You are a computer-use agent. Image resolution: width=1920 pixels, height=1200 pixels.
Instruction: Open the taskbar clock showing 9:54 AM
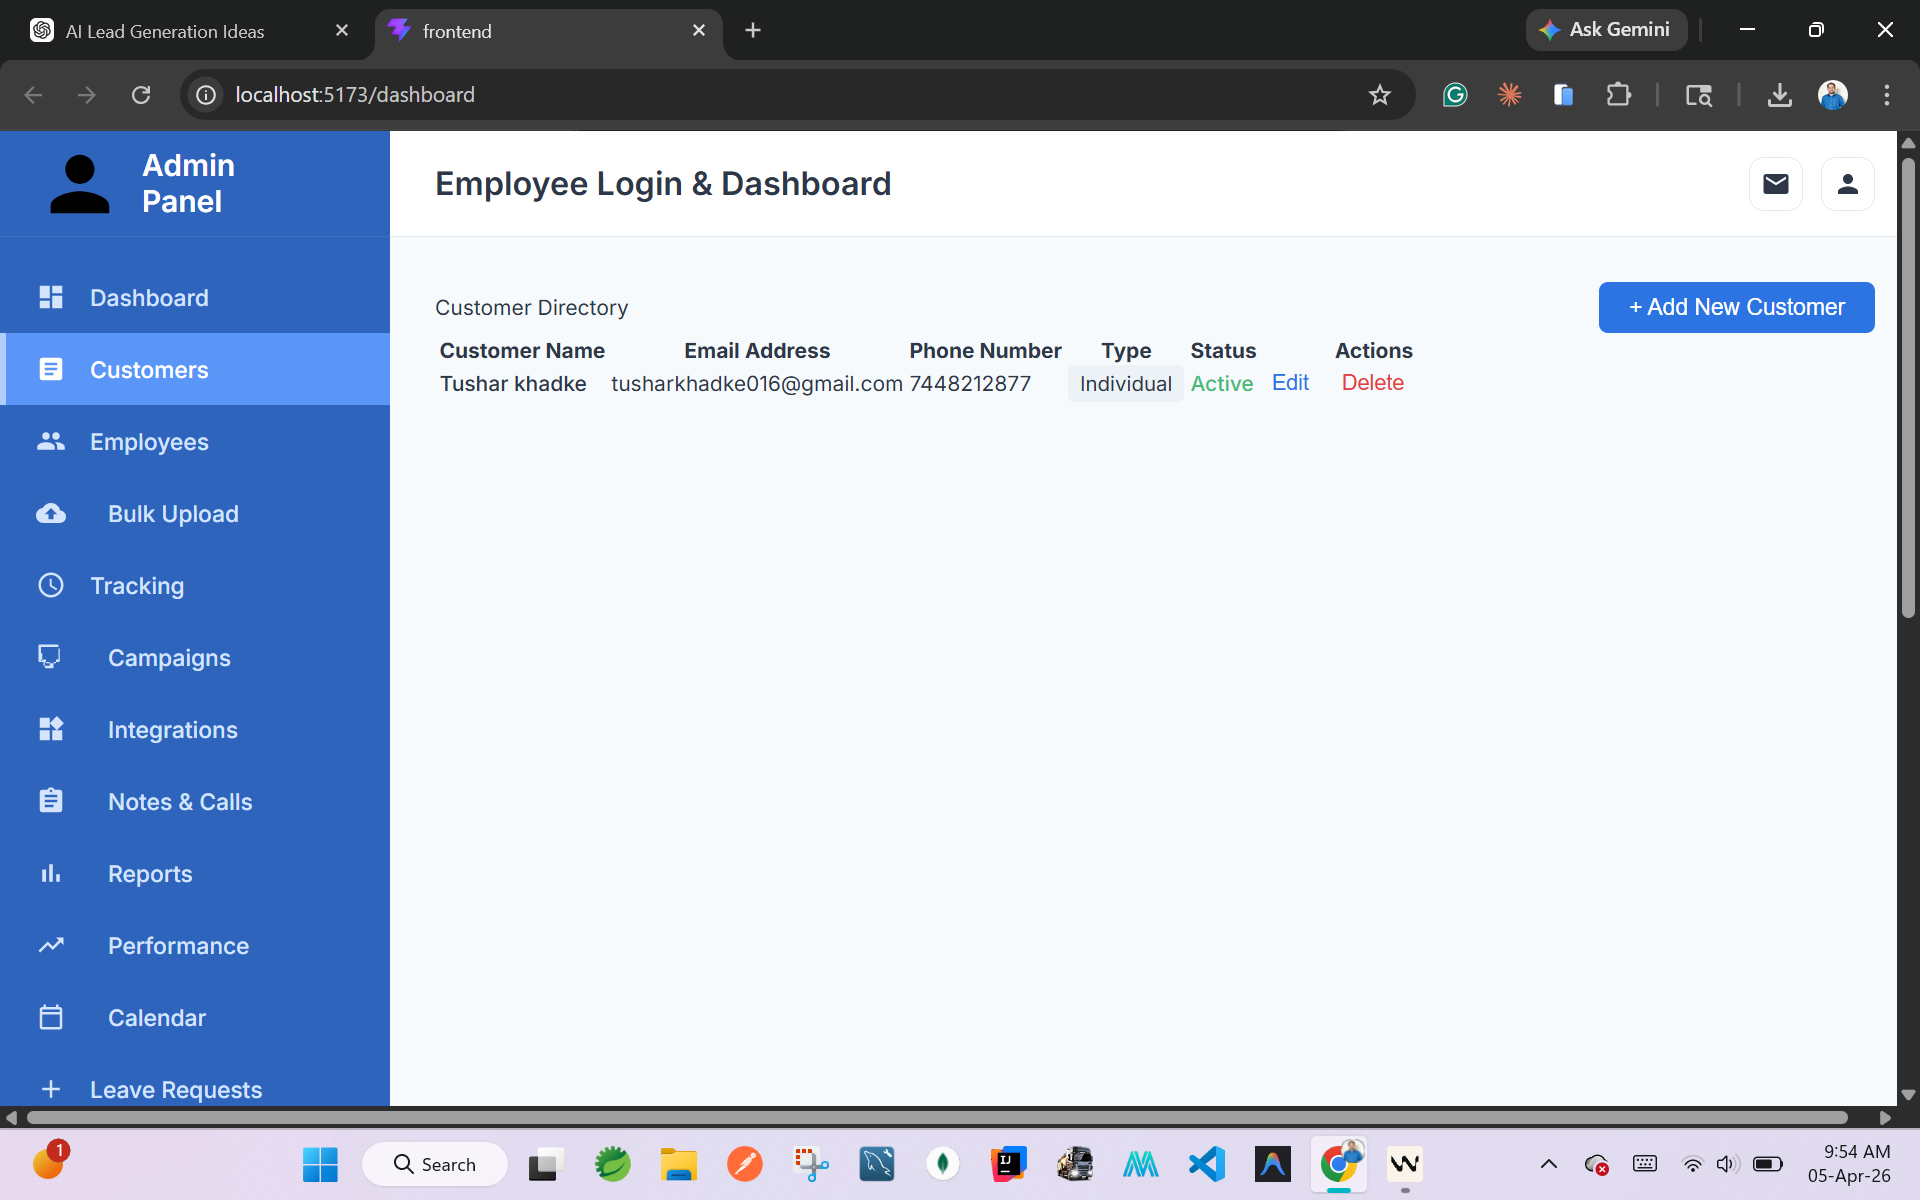pyautogui.click(x=1849, y=1164)
